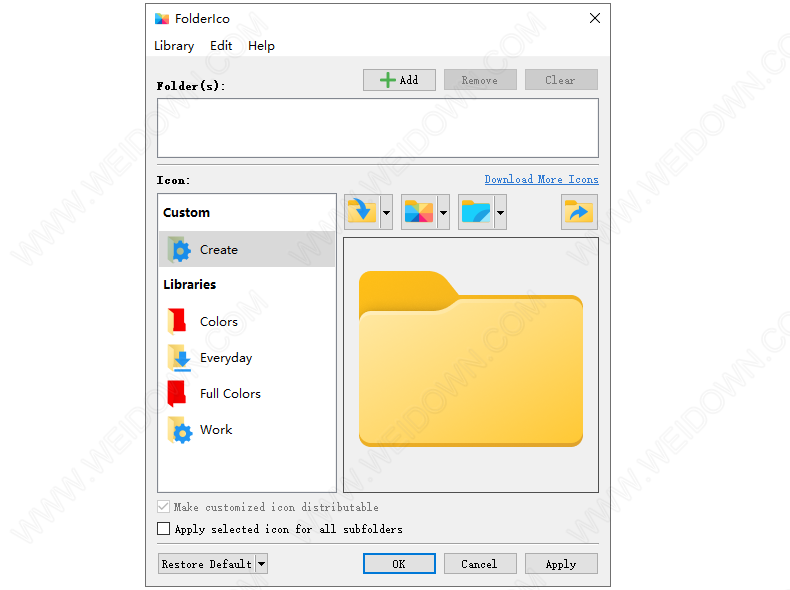Click the Apply button
Viewport: 790px width, 590px height.
(x=561, y=564)
